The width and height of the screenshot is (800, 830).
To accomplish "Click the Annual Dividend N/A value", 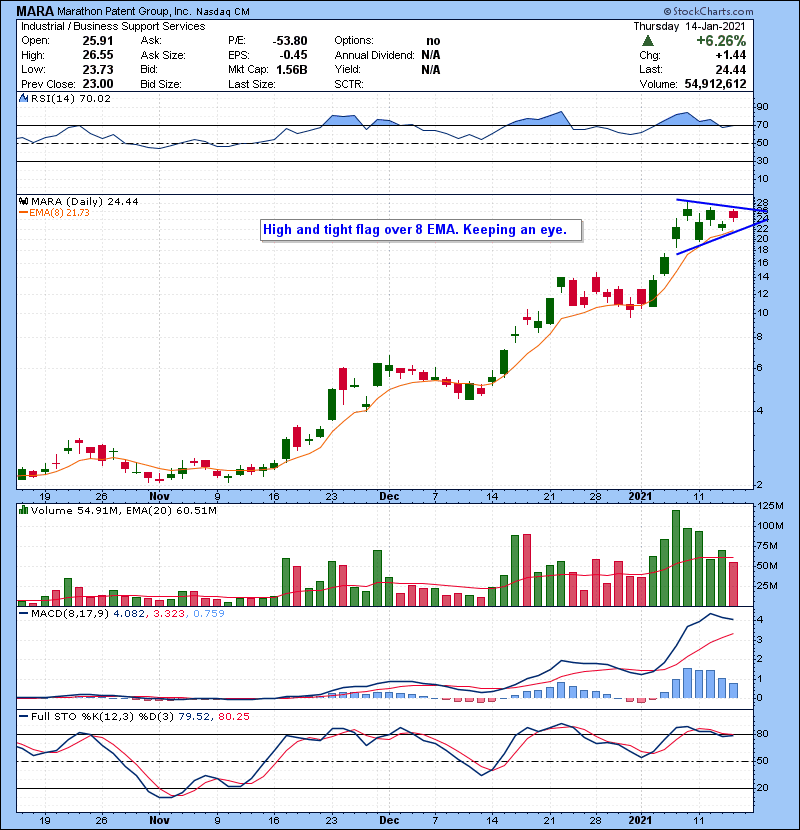I will coord(431,55).
